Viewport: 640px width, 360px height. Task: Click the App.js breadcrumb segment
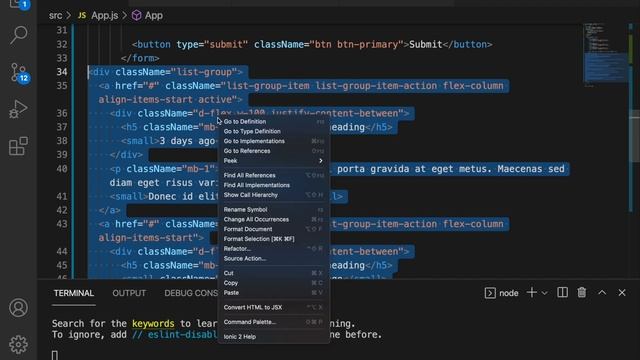[104, 16]
